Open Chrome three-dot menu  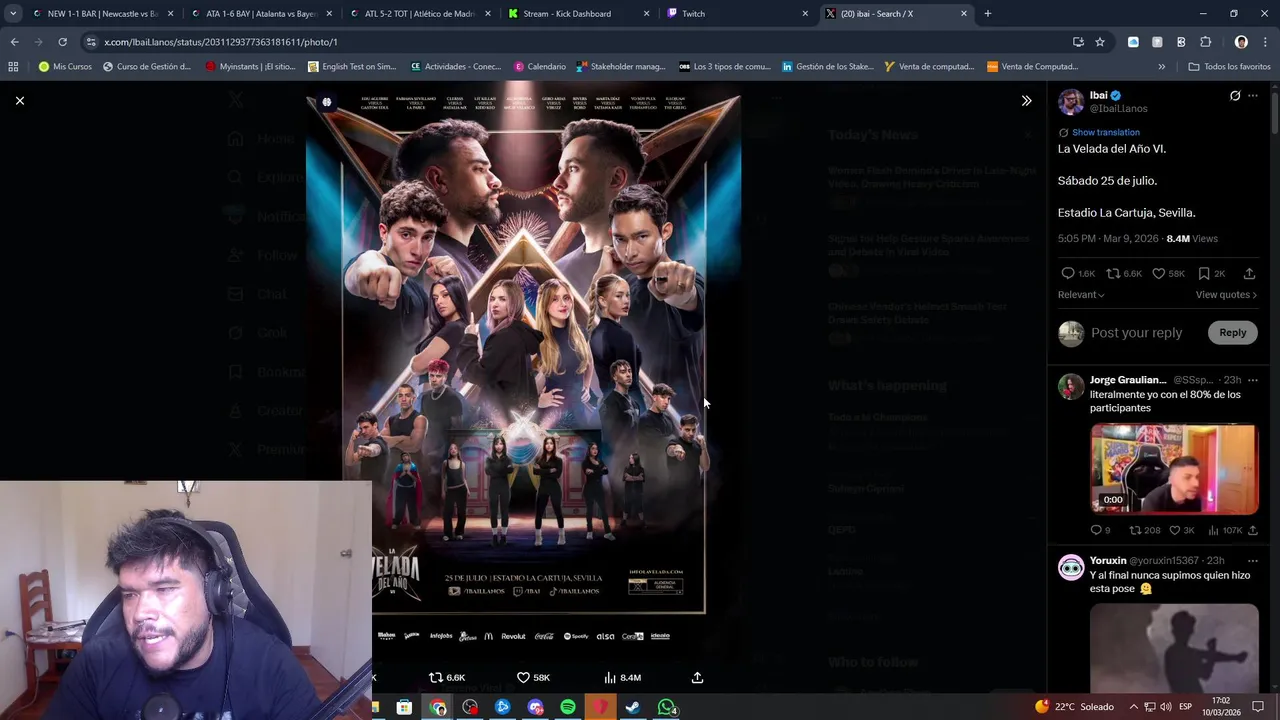point(1266,42)
